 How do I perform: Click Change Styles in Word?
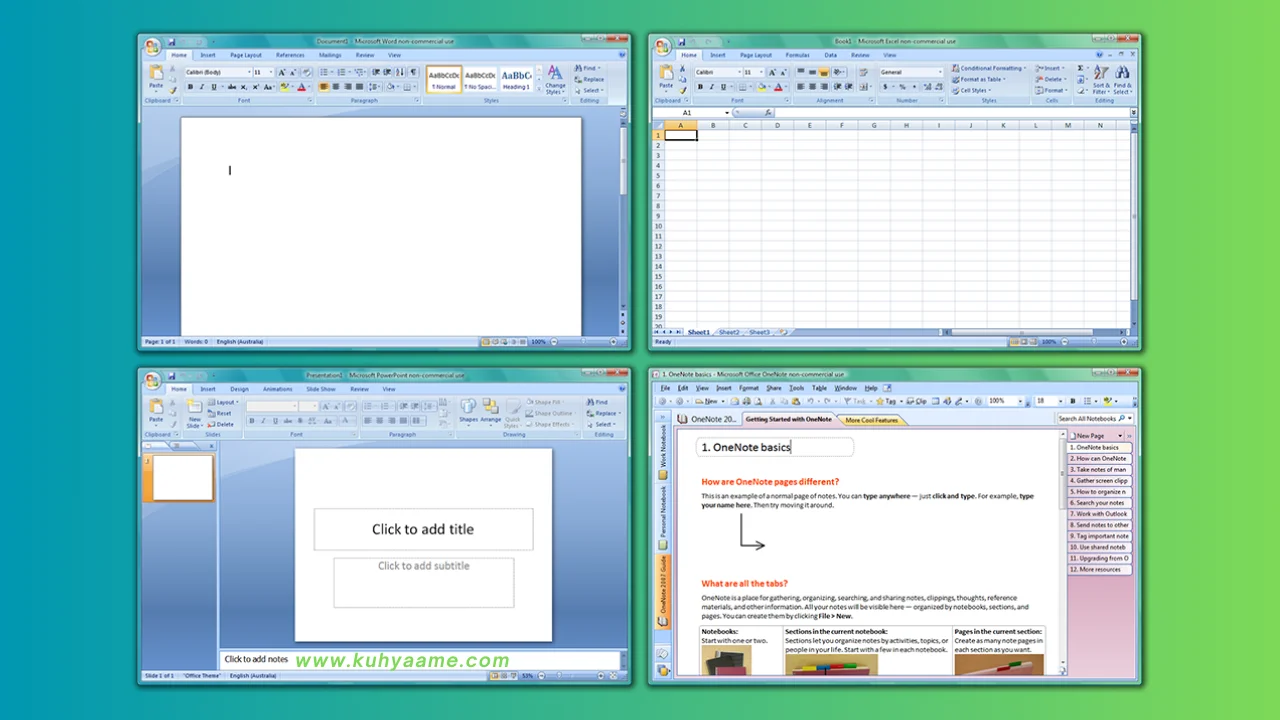(555, 79)
